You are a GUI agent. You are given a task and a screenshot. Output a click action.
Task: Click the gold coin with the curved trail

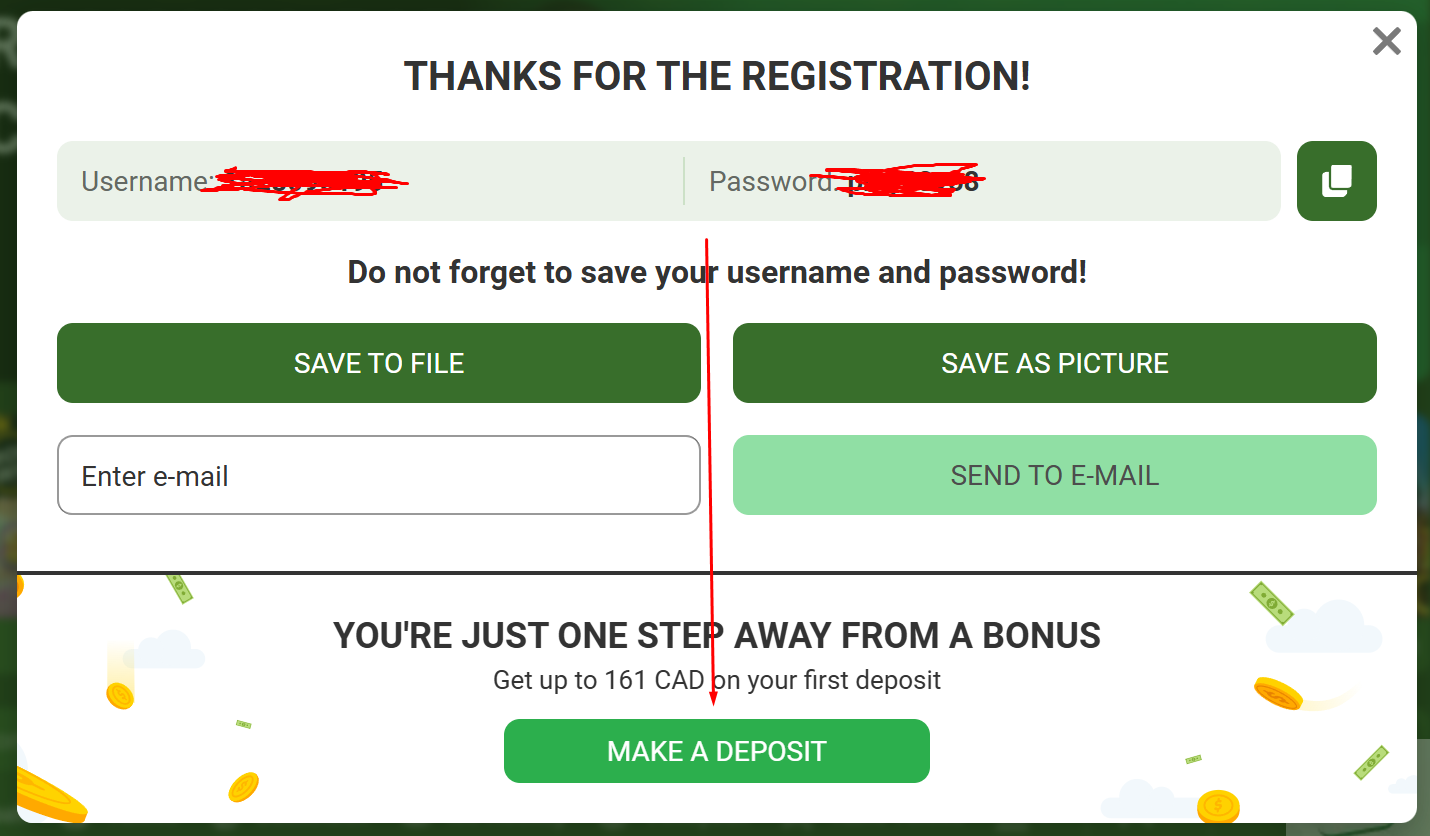click(x=1277, y=692)
